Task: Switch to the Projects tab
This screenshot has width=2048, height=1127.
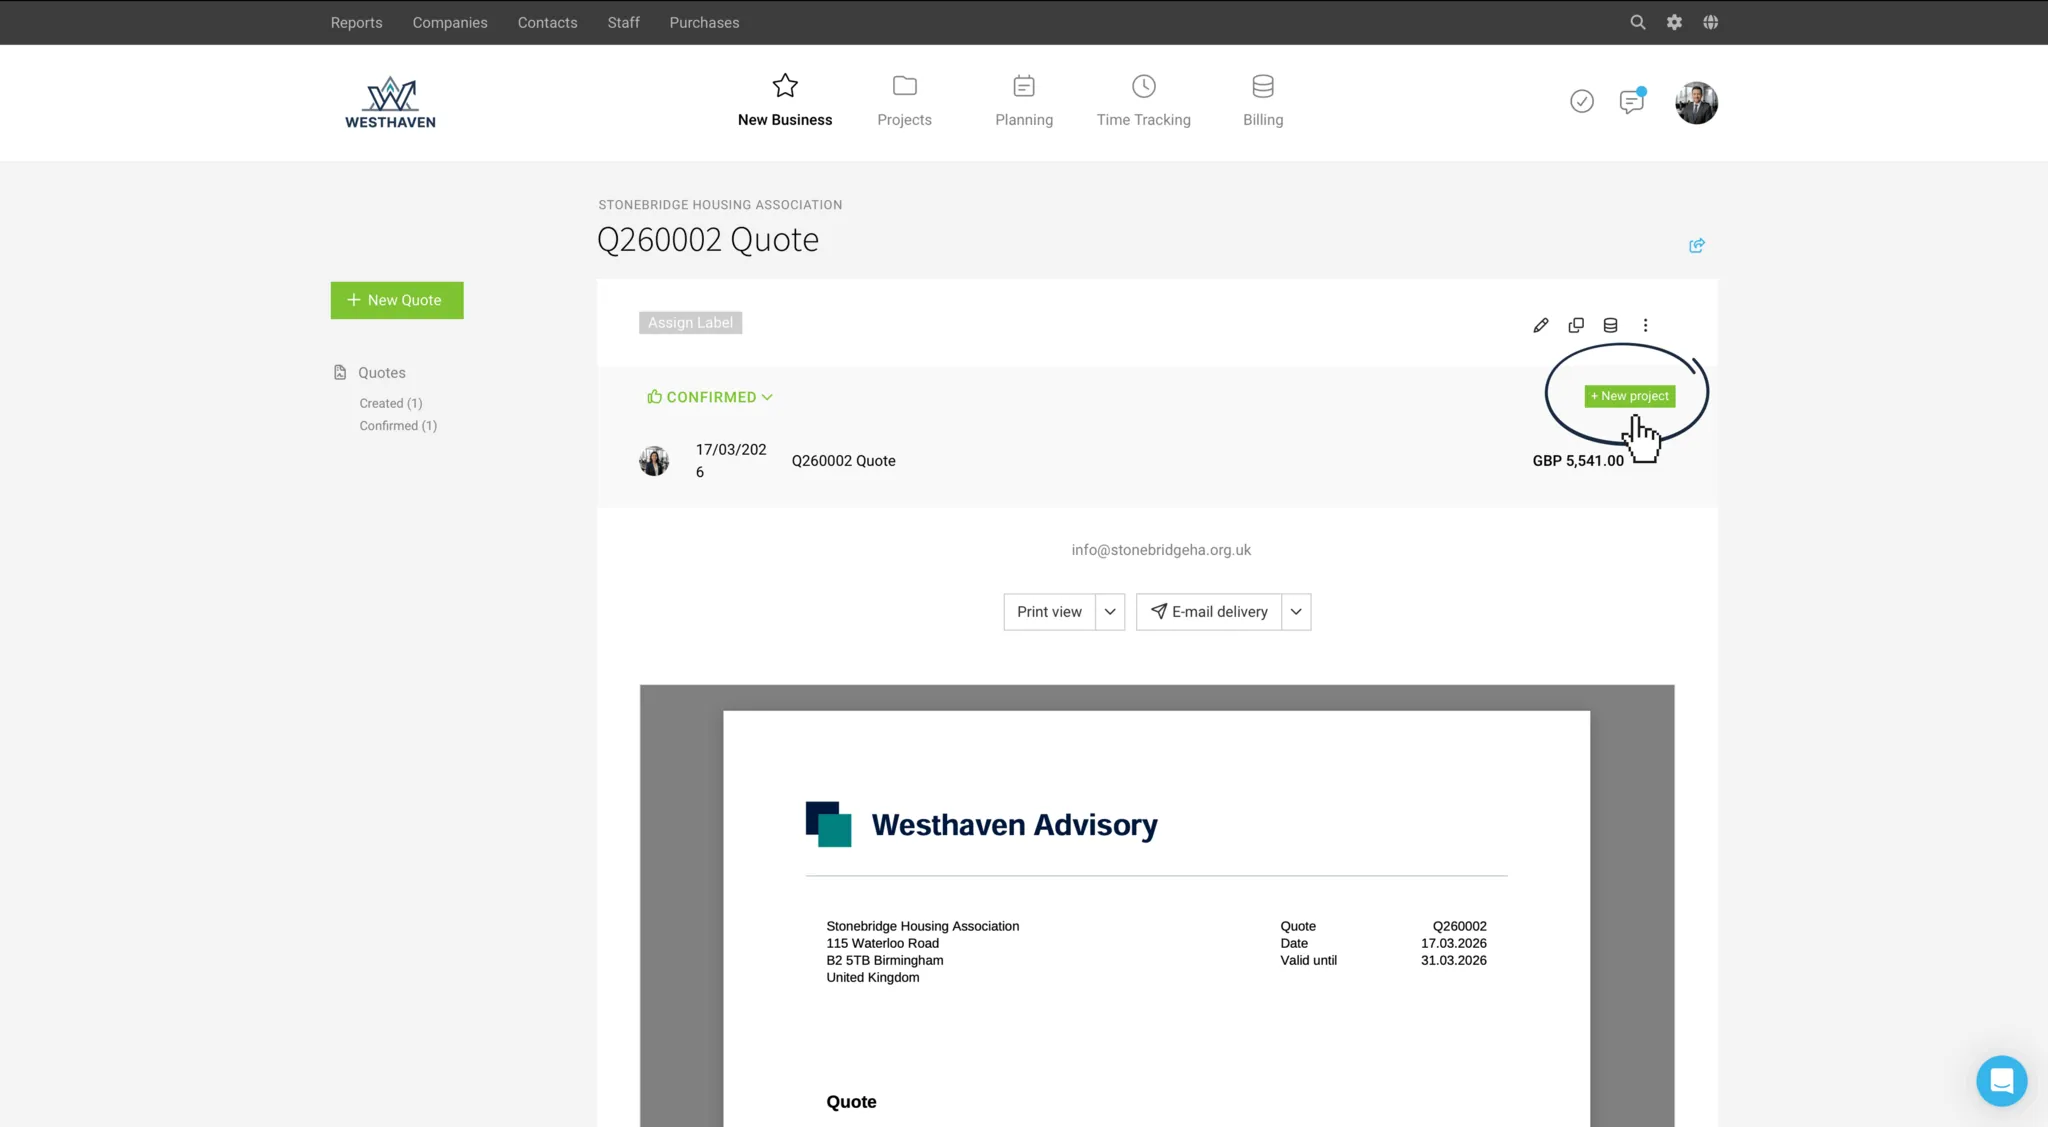Action: (904, 101)
